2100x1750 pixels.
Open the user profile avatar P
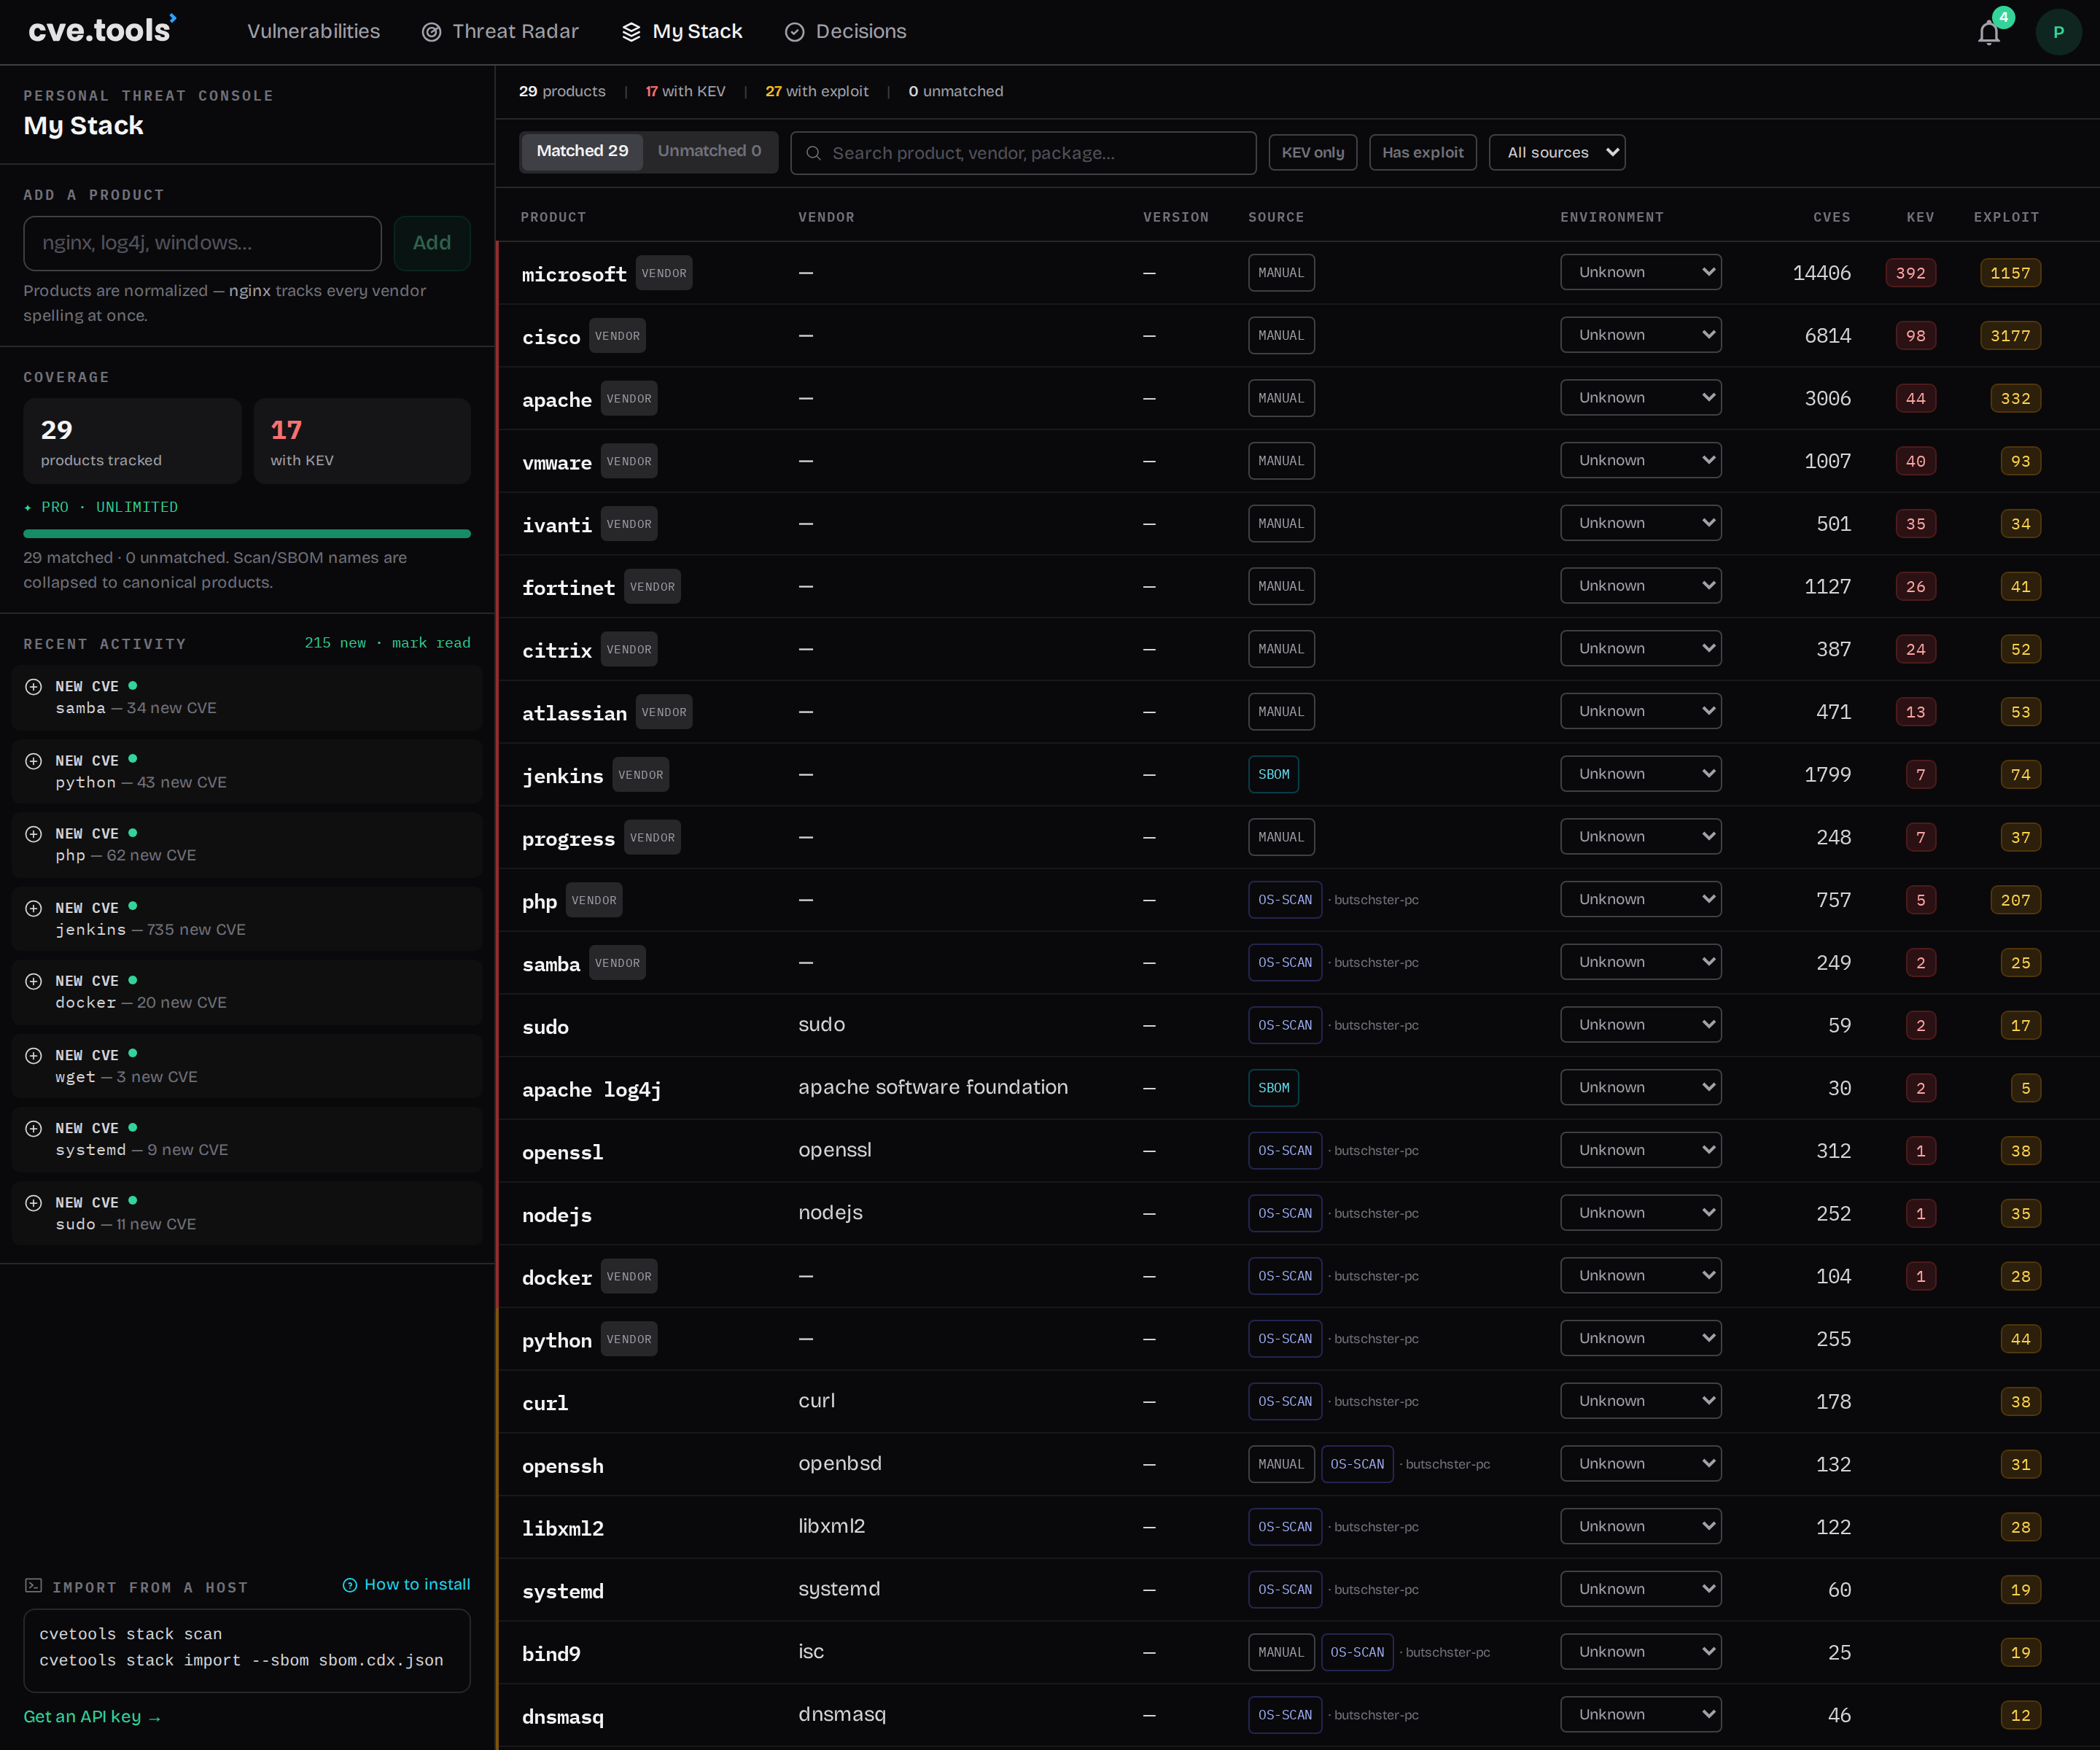click(x=2058, y=32)
